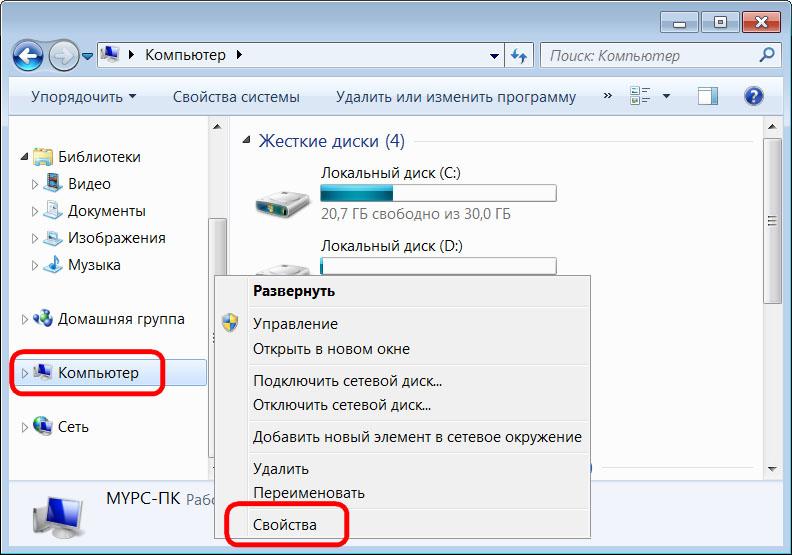Open Help with the question mark icon
The image size is (792, 555).
click(754, 95)
